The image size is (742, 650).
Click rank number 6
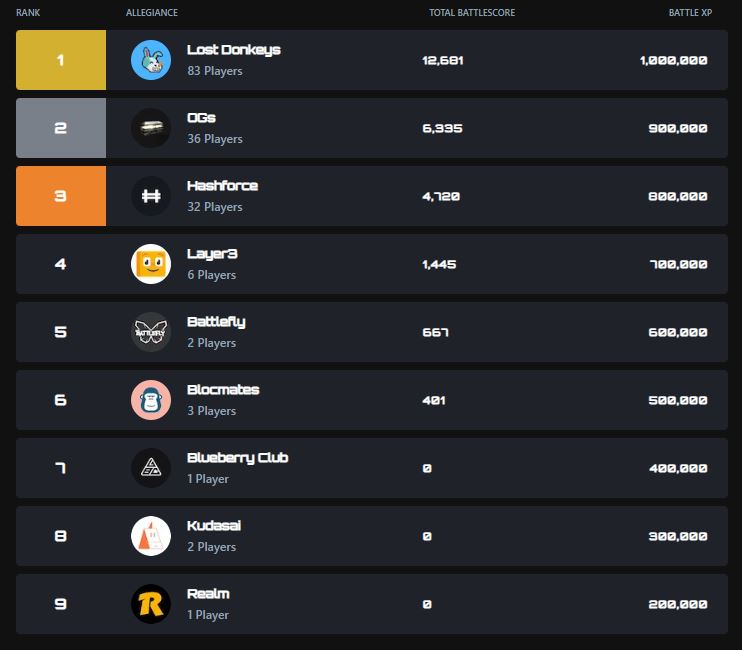click(x=61, y=400)
